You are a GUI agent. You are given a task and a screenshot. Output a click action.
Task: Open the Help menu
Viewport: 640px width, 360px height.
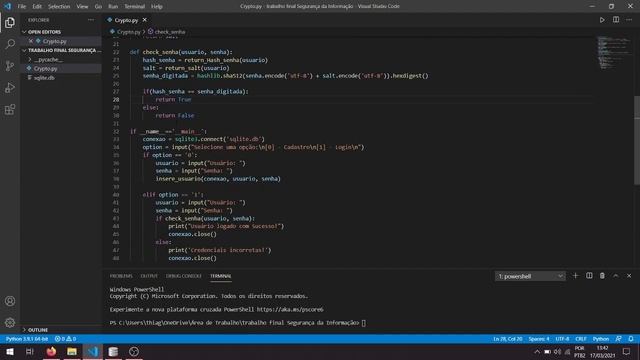pos(157,7)
